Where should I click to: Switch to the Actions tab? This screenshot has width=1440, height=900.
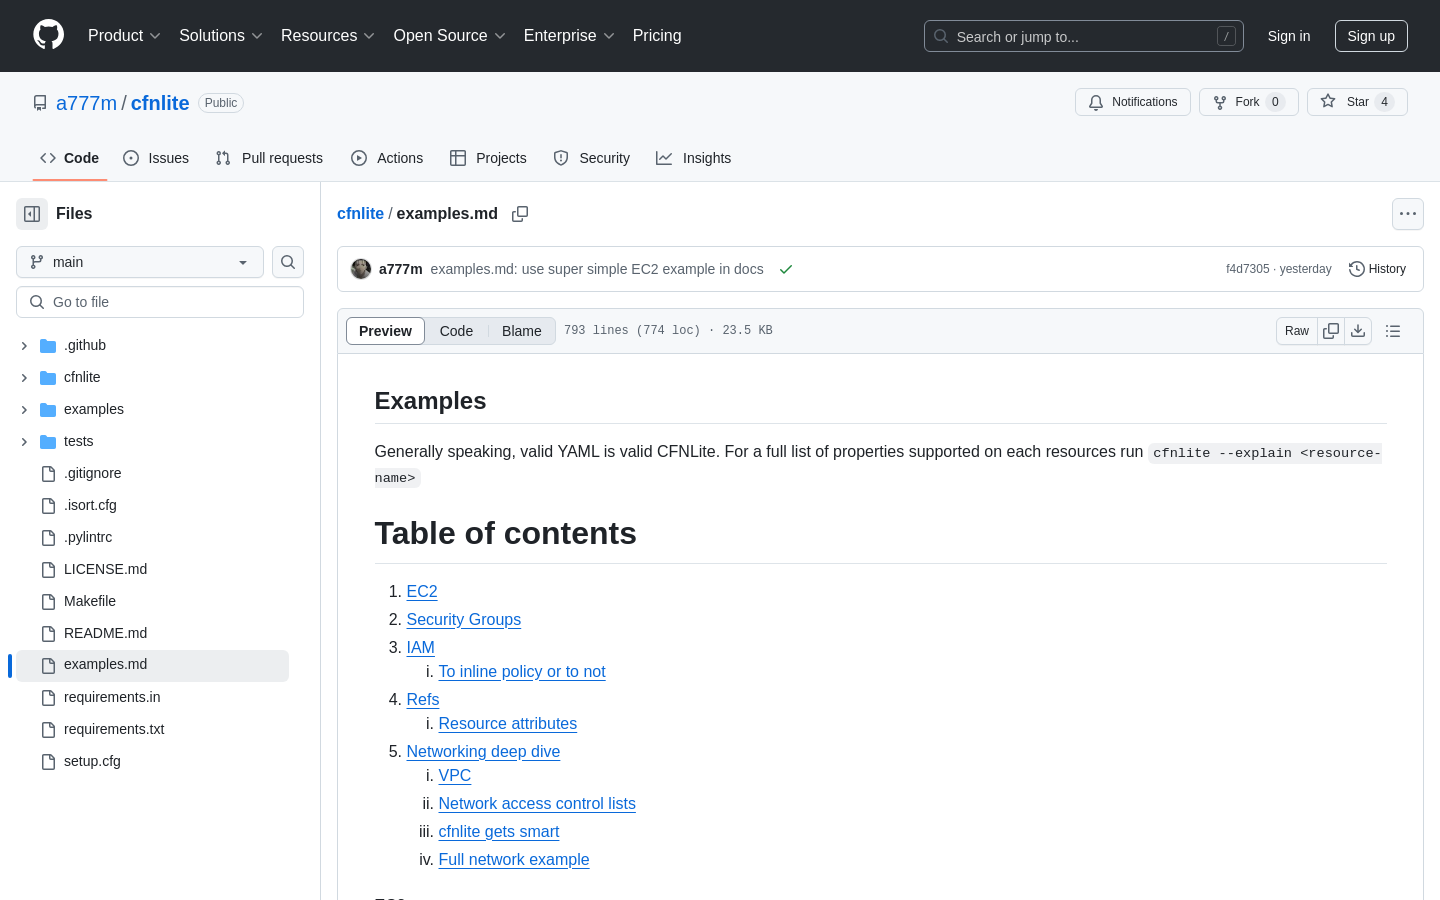(x=387, y=158)
